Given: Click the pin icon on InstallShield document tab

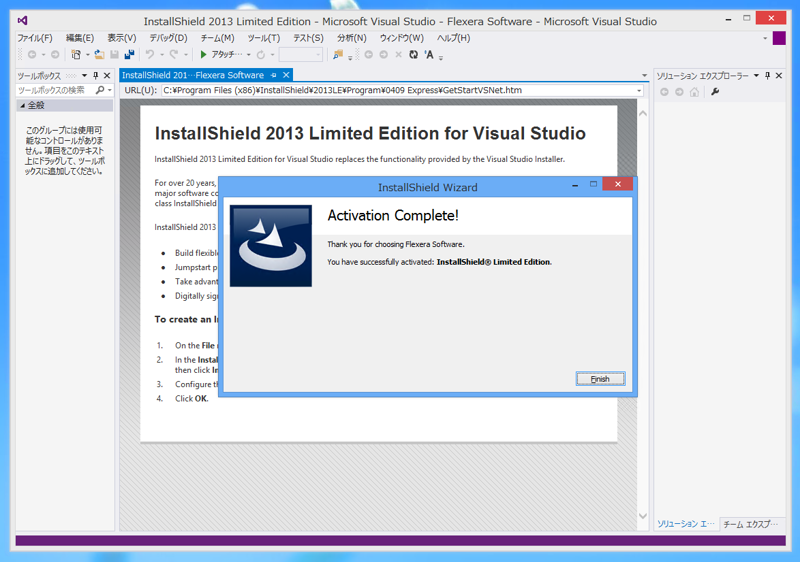Looking at the screenshot, I should pyautogui.click(x=273, y=75).
